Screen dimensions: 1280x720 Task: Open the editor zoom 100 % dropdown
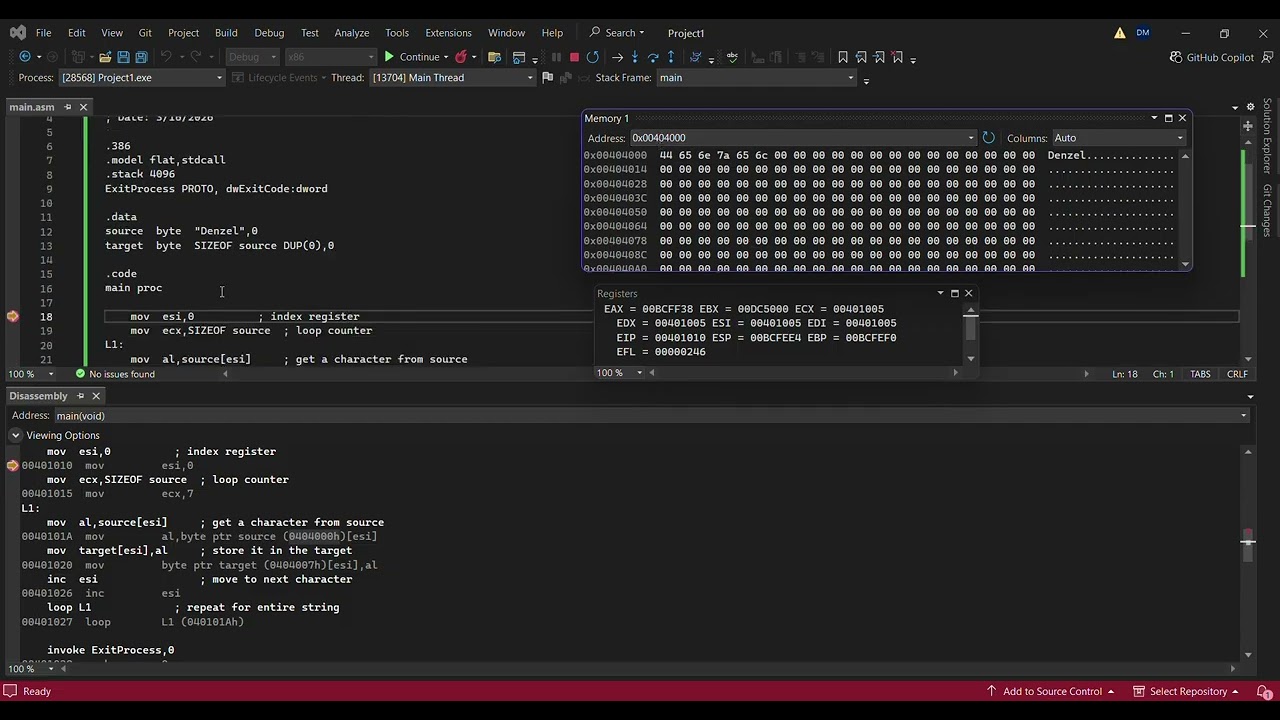point(51,374)
